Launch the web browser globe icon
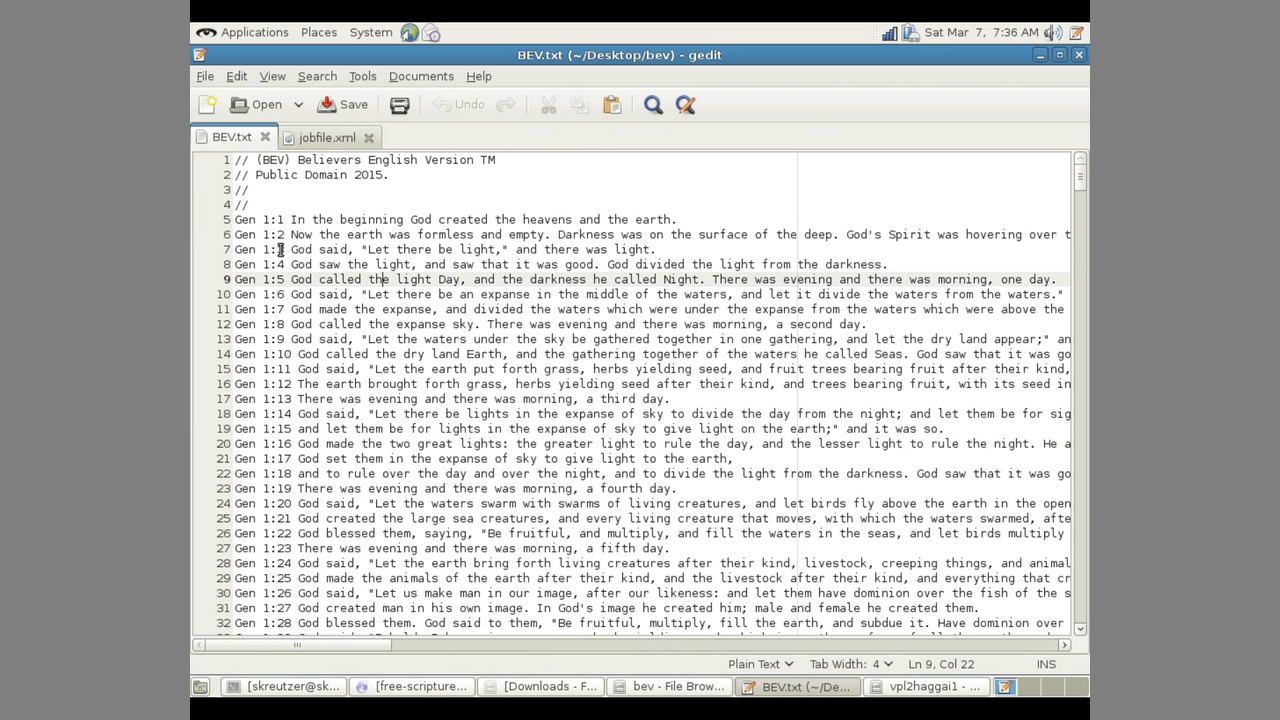 [x=409, y=33]
